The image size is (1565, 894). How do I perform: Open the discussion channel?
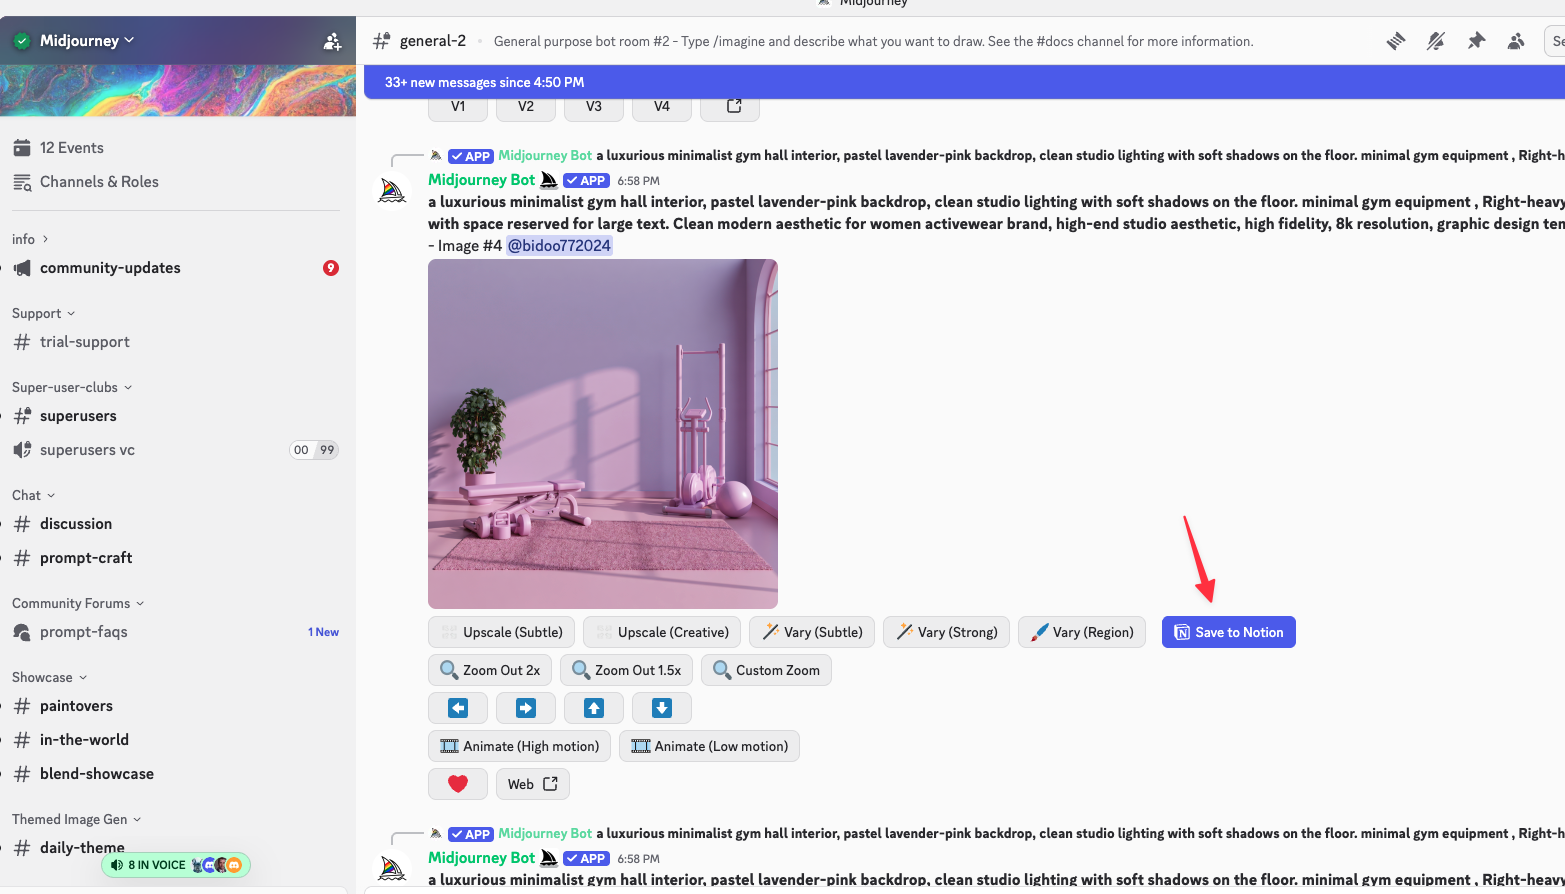[76, 524]
